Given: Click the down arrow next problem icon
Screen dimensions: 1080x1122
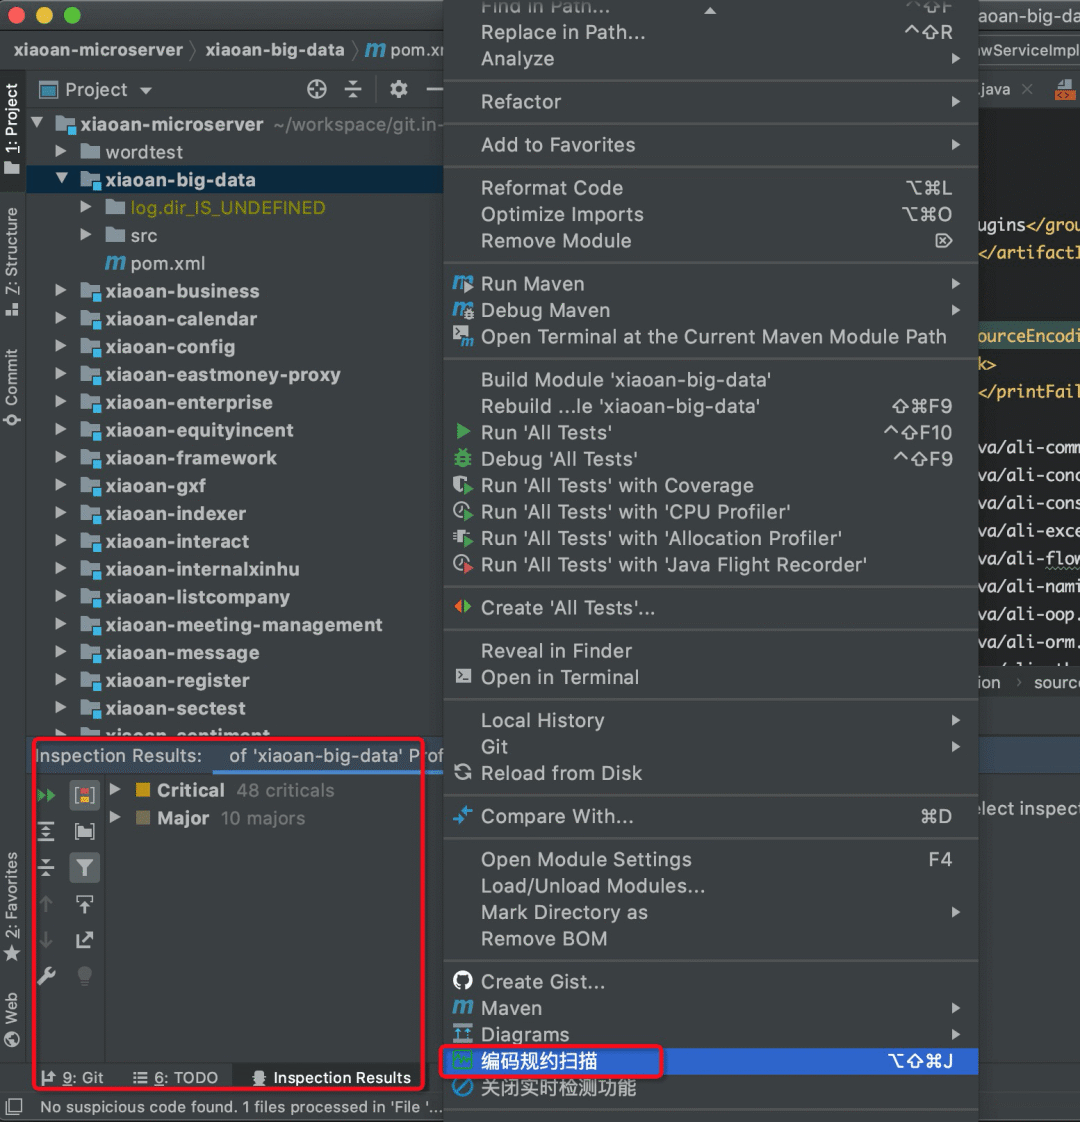Looking at the screenshot, I should 47,940.
